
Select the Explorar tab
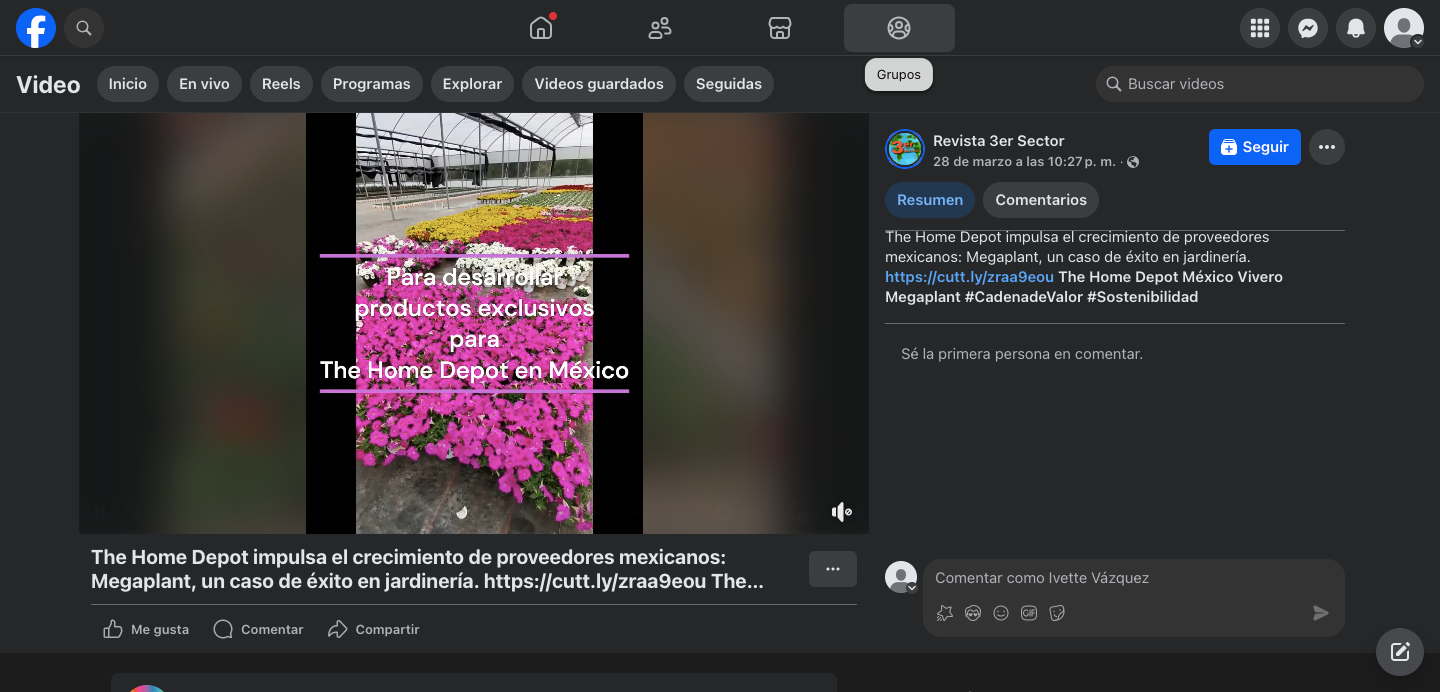point(472,84)
